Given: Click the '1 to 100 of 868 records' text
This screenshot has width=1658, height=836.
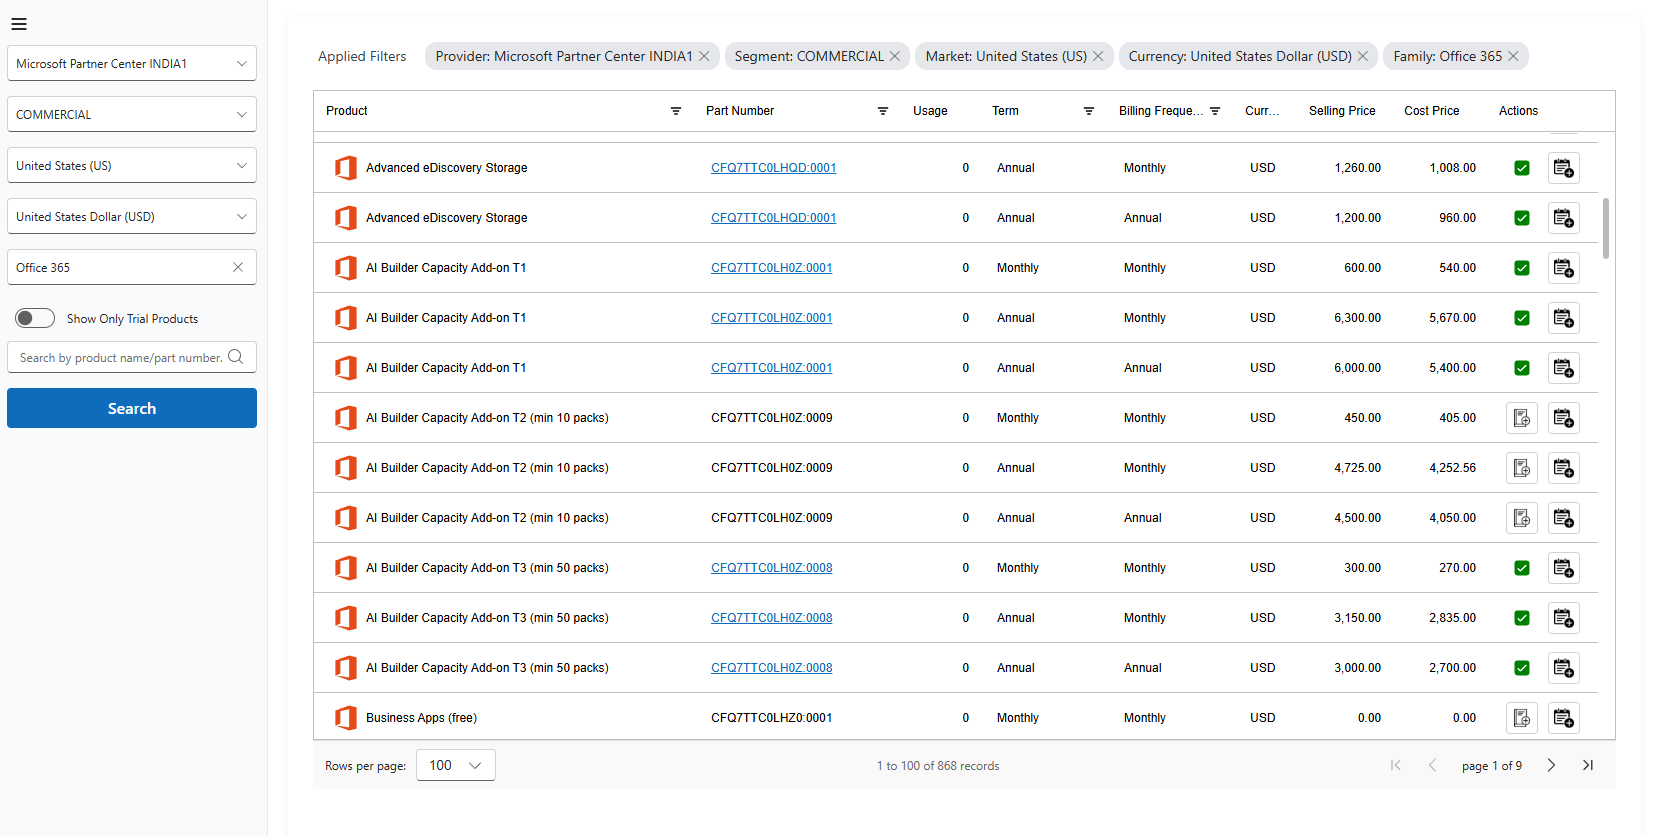Looking at the screenshot, I should pyautogui.click(x=938, y=766).
